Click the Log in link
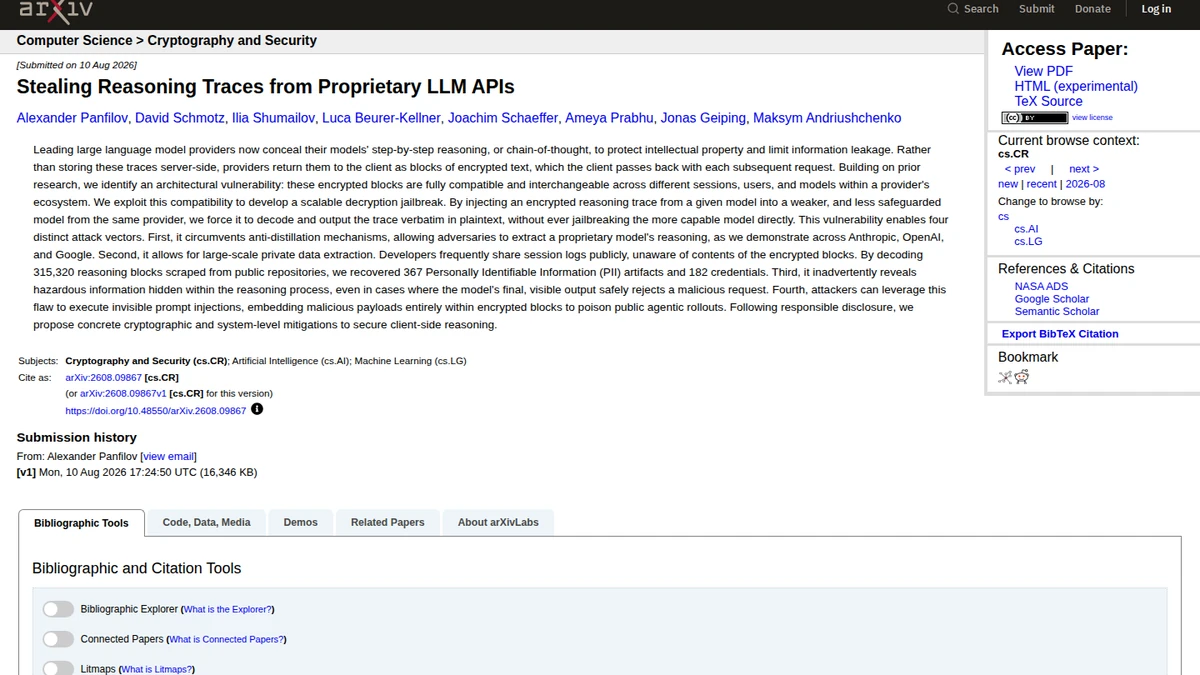Image resolution: width=1200 pixels, height=675 pixels. (1156, 9)
